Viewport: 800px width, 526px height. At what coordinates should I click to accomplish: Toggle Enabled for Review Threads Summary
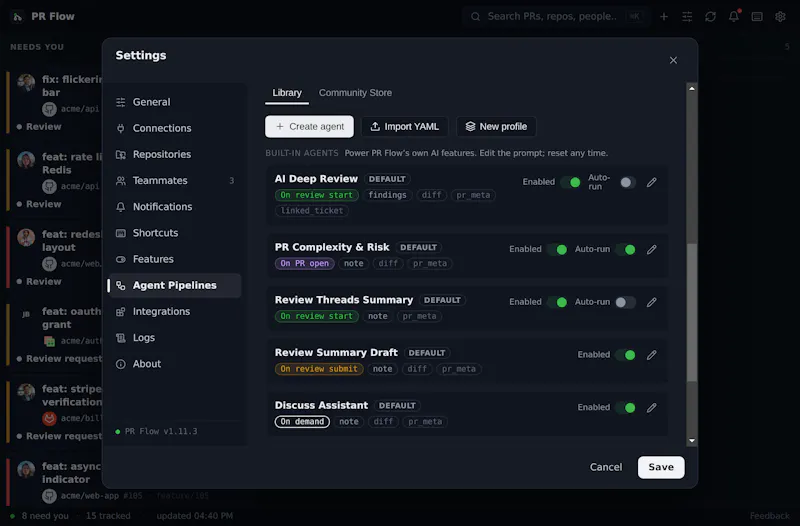[x=557, y=303]
